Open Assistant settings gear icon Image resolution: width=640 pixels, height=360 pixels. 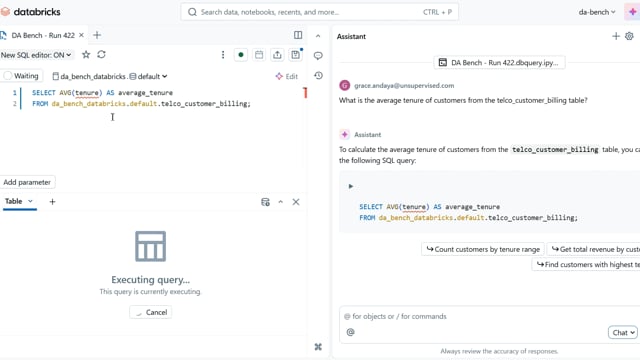click(629, 36)
